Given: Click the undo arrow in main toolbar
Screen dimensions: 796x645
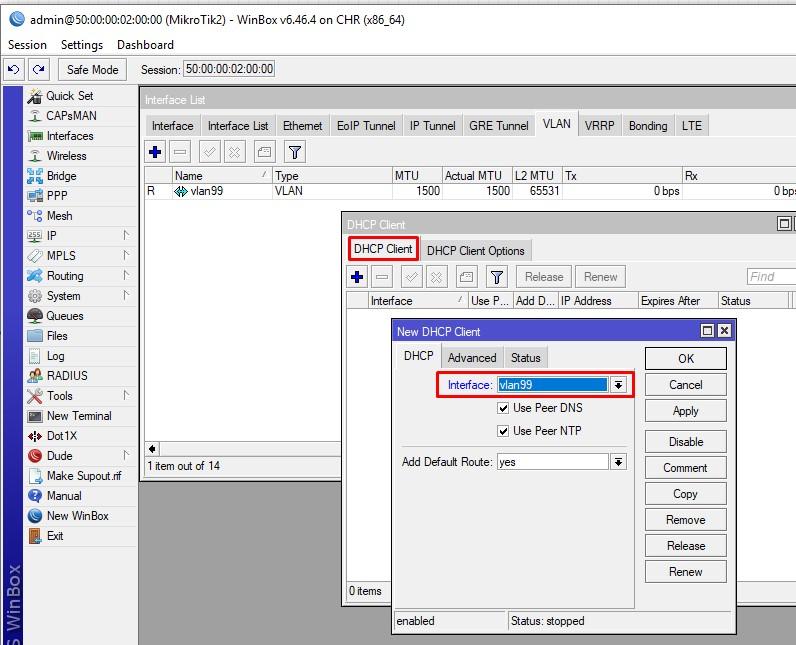Looking at the screenshot, I should tap(14, 69).
